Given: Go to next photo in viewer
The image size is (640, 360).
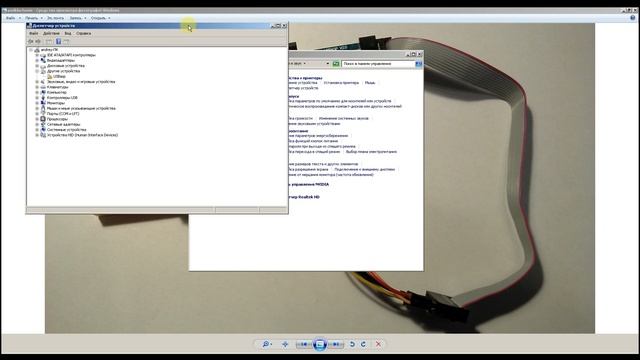Looking at the screenshot, I should click(x=336, y=344).
